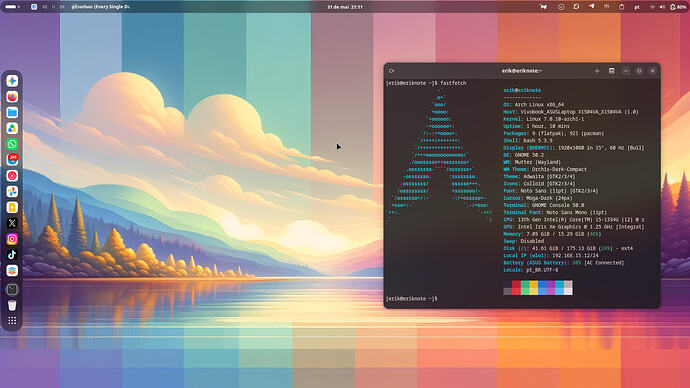Open the Activities workspace indicator in the top bar
Viewport: 690px width, 388px height.
(x=12, y=7)
